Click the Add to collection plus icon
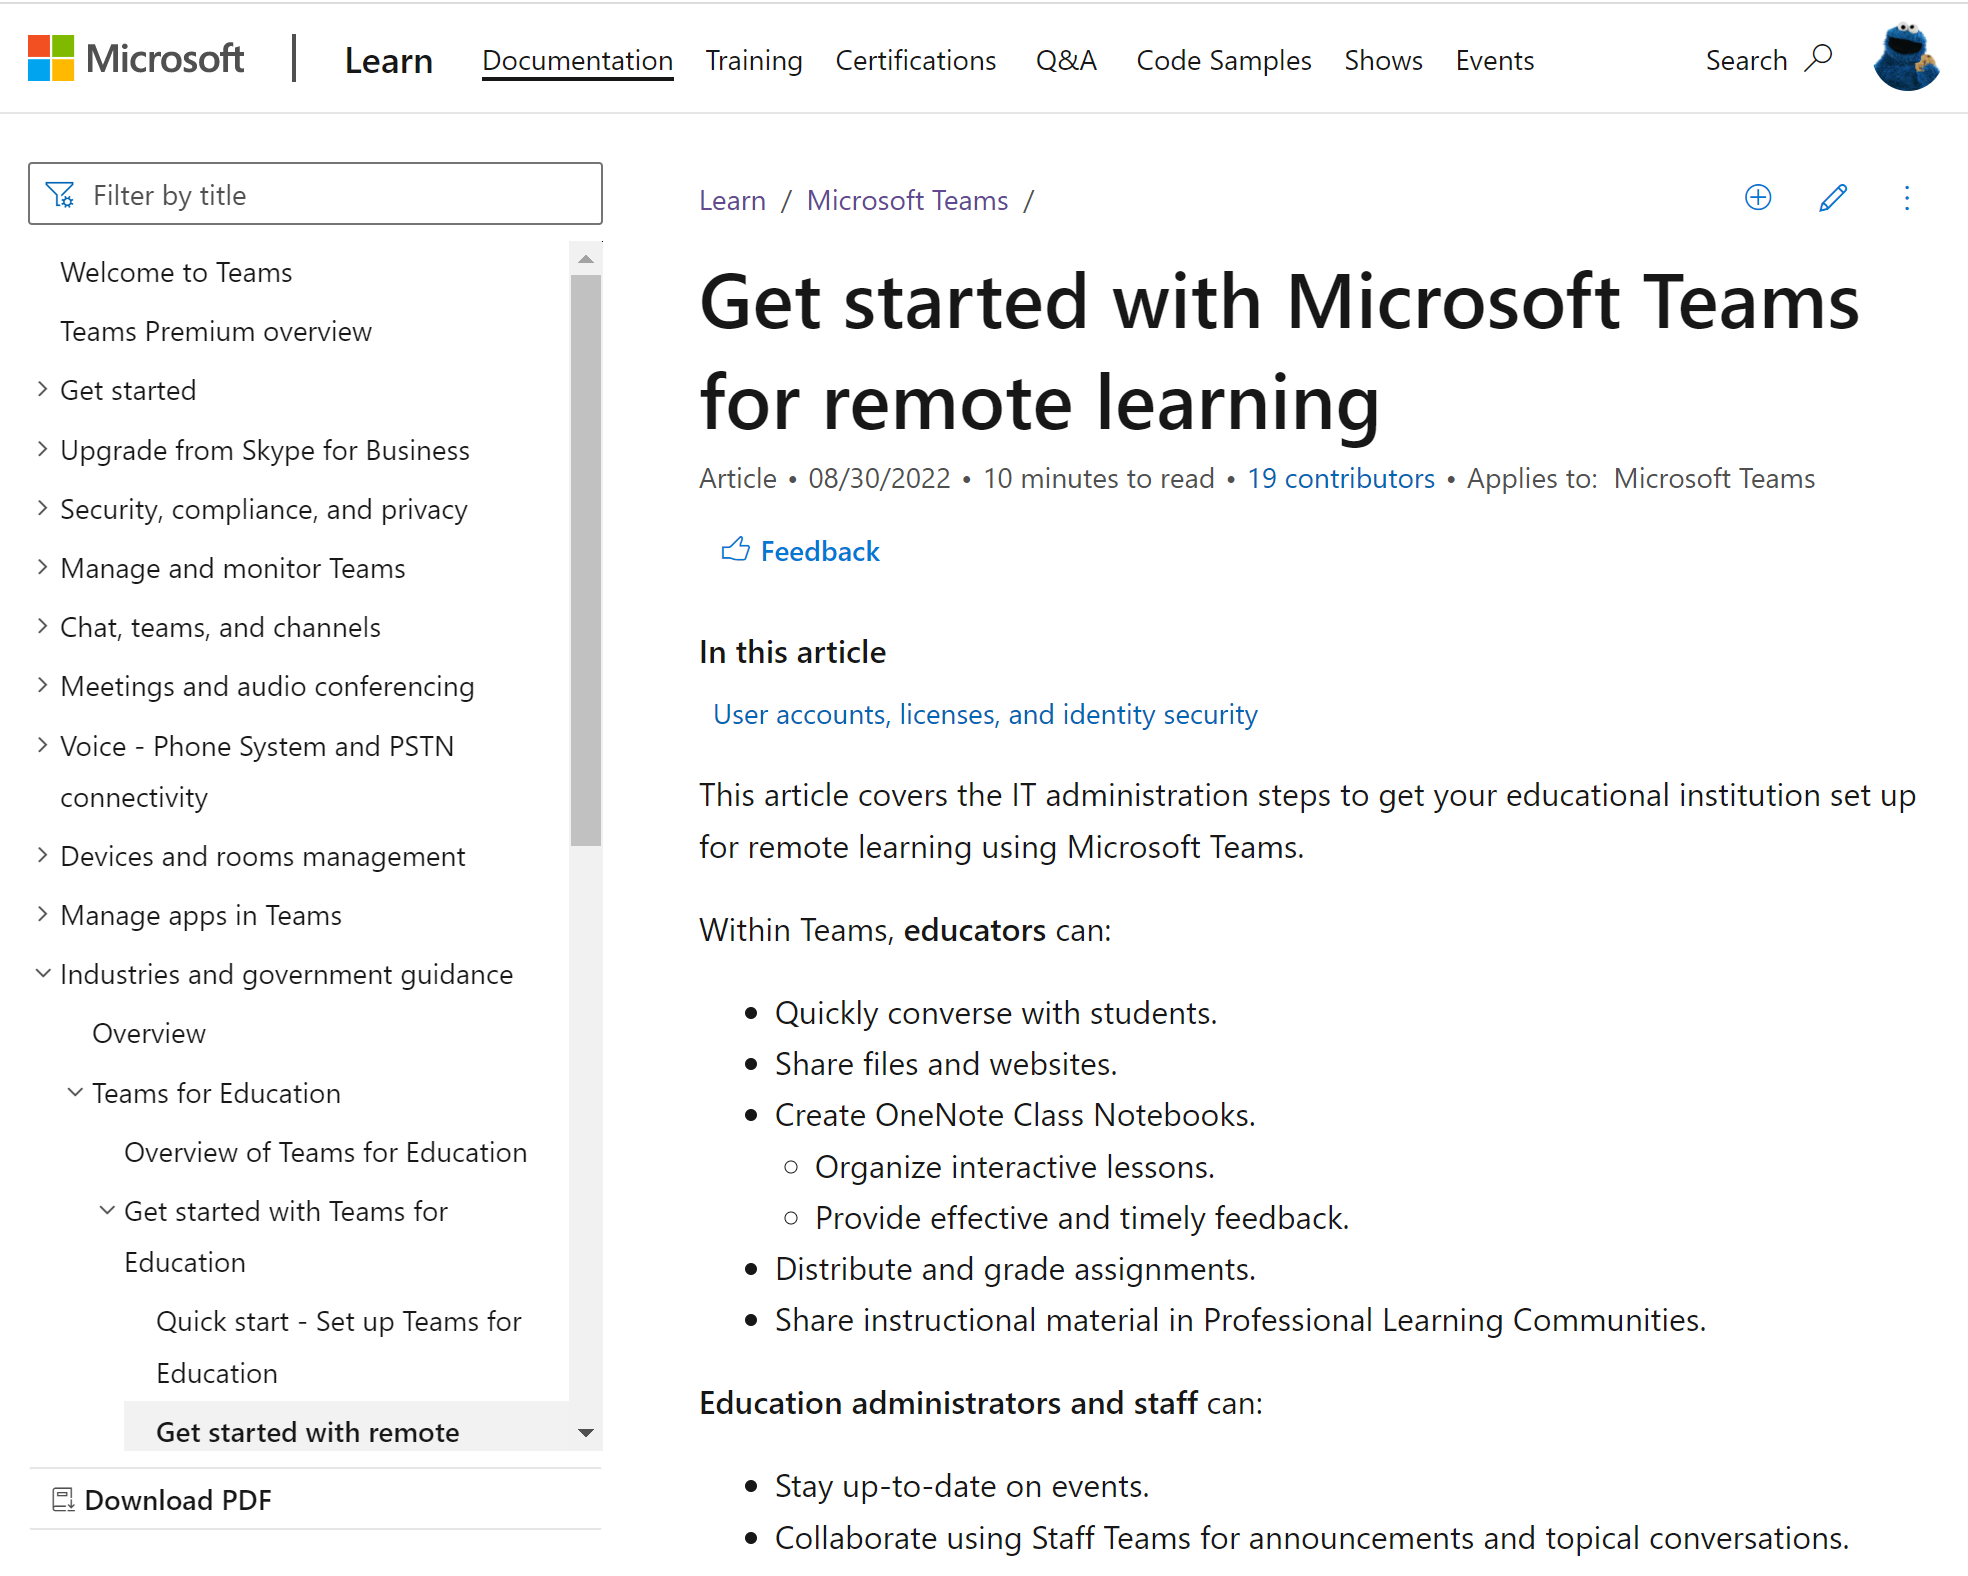 pos(1757,196)
